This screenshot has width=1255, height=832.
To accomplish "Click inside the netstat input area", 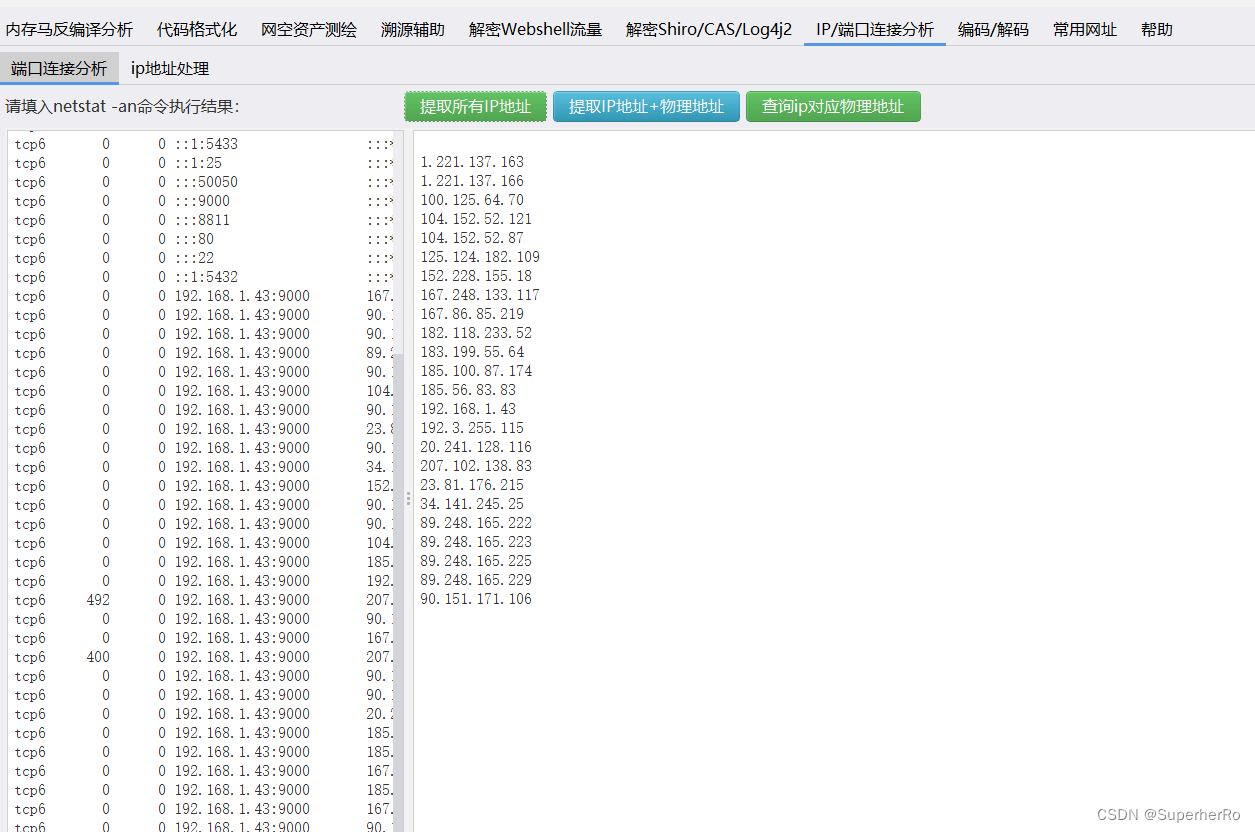I will click(200, 450).
